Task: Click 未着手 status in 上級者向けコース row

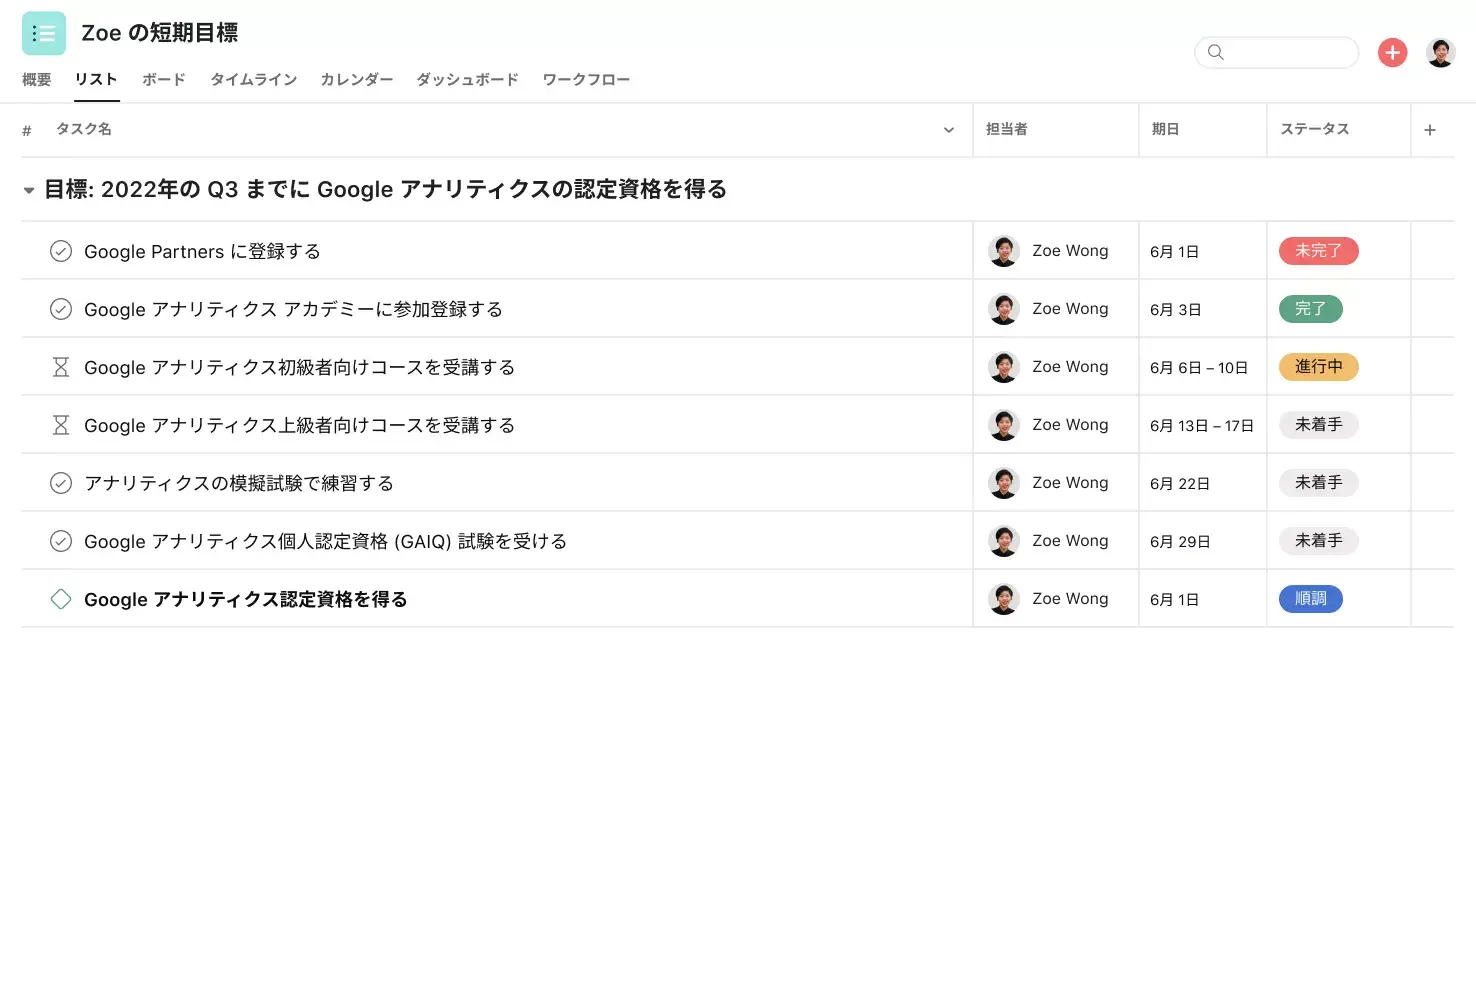Action: click(x=1319, y=425)
